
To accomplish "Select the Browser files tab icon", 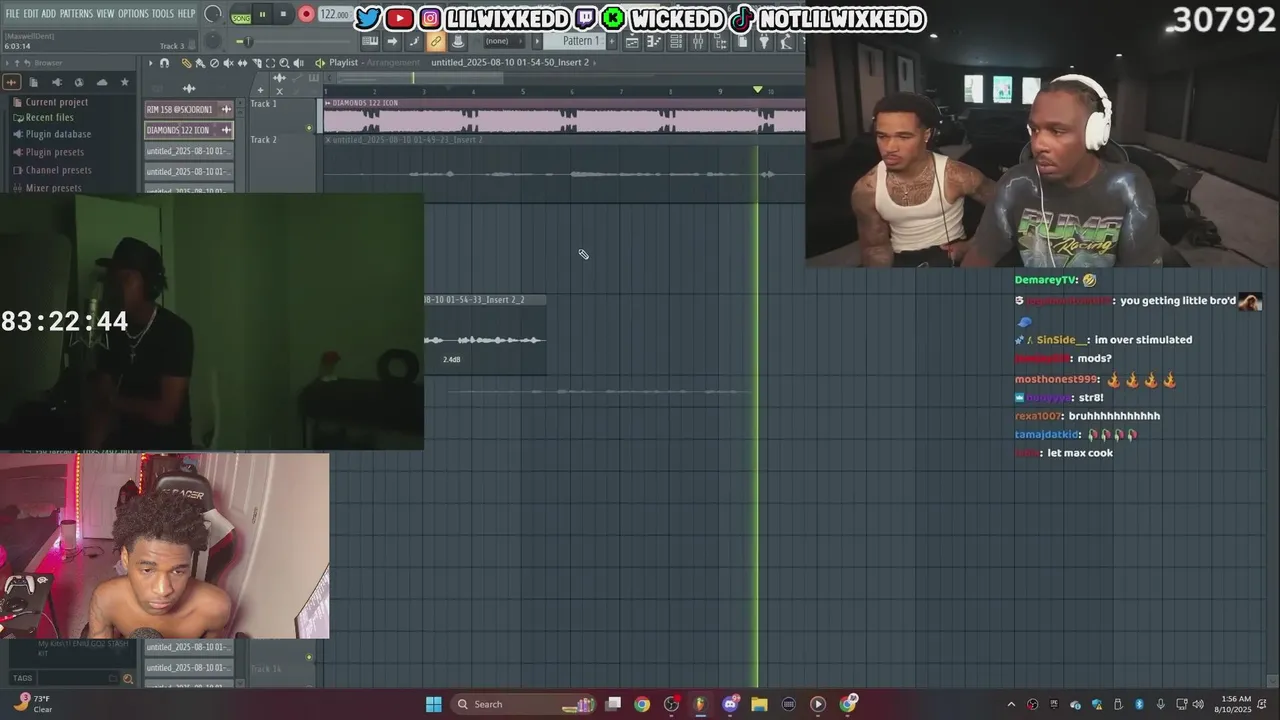I will (x=33, y=82).
